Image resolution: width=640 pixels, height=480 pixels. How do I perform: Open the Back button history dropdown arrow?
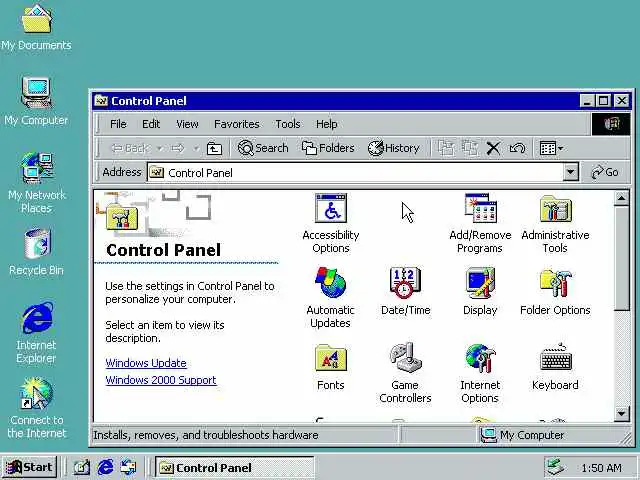point(160,149)
